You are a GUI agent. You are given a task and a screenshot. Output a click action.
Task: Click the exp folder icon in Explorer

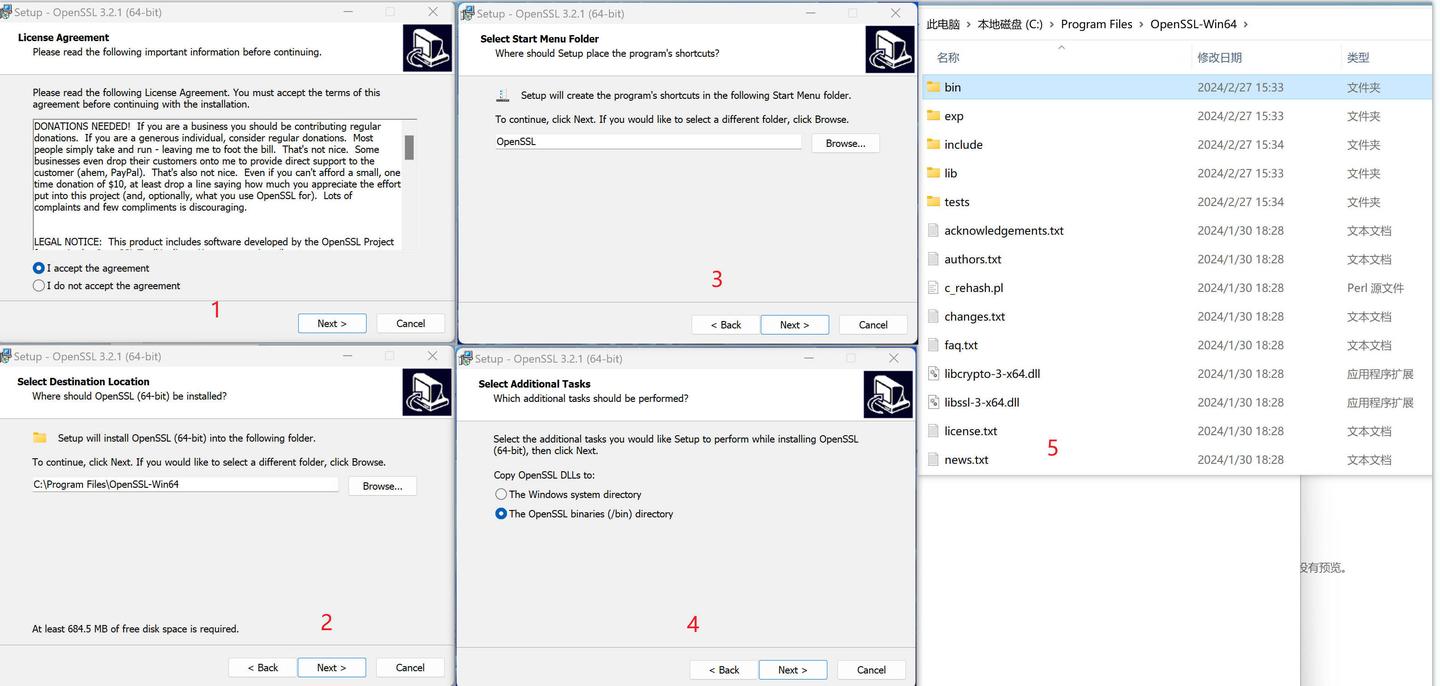(x=933, y=116)
